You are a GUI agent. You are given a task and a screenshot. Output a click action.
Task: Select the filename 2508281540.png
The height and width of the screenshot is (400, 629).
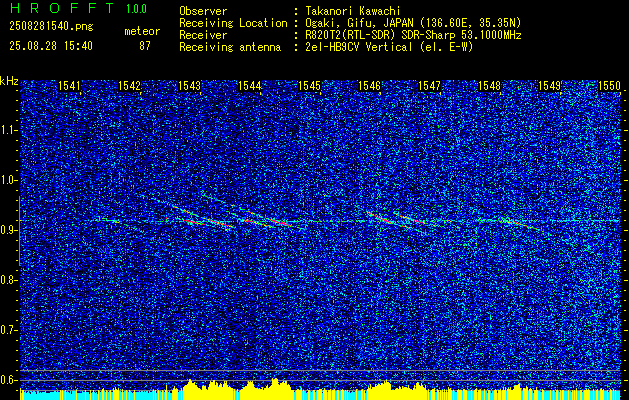51,27
